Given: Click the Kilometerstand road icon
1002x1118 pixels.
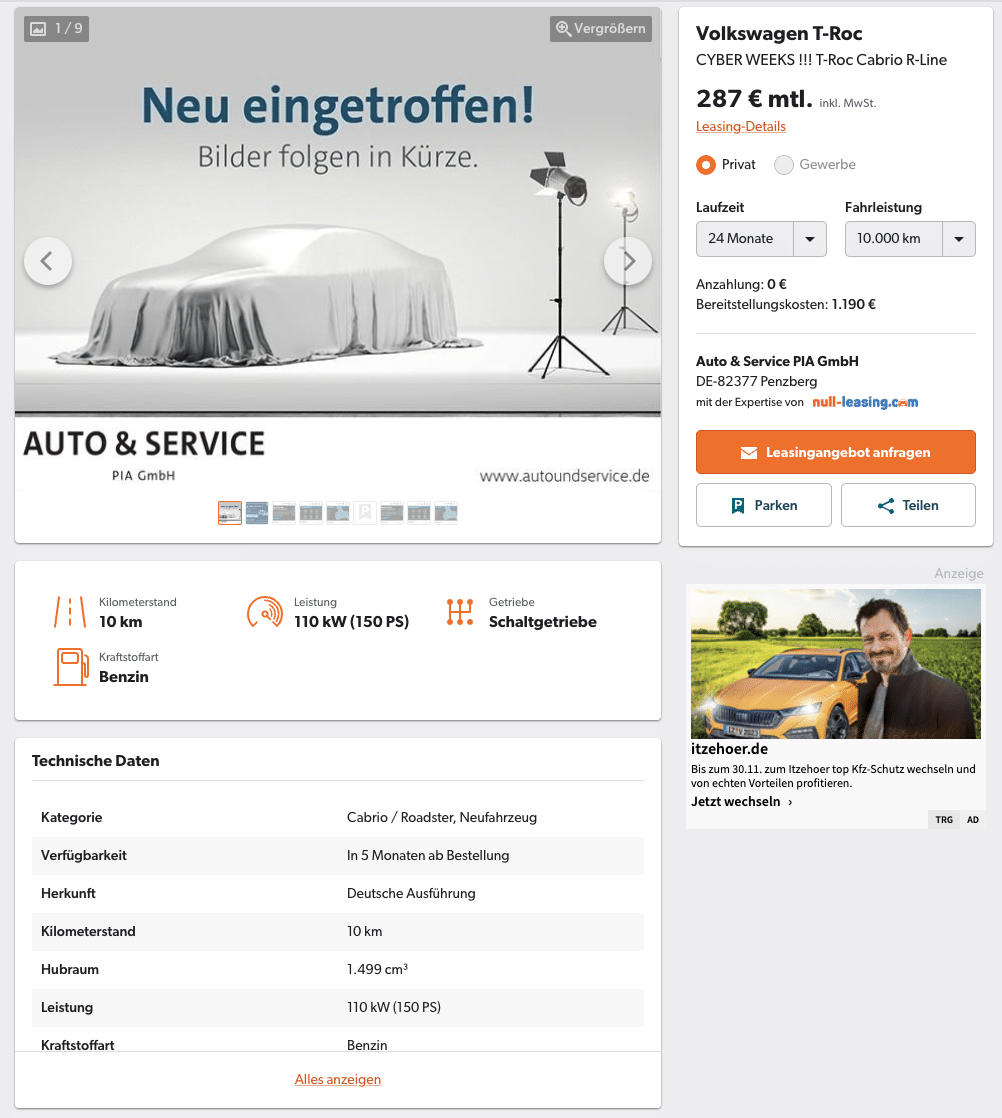Looking at the screenshot, I should pos(70,612).
